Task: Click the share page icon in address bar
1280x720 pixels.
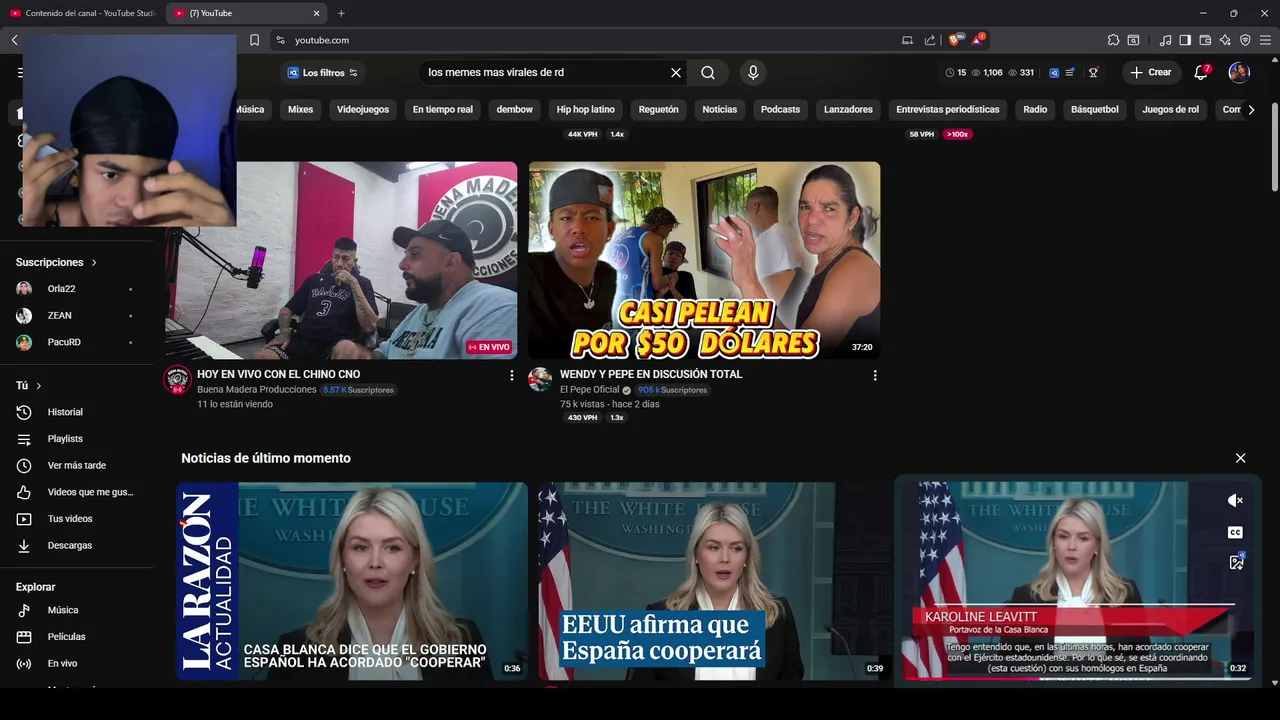Action: point(930,40)
